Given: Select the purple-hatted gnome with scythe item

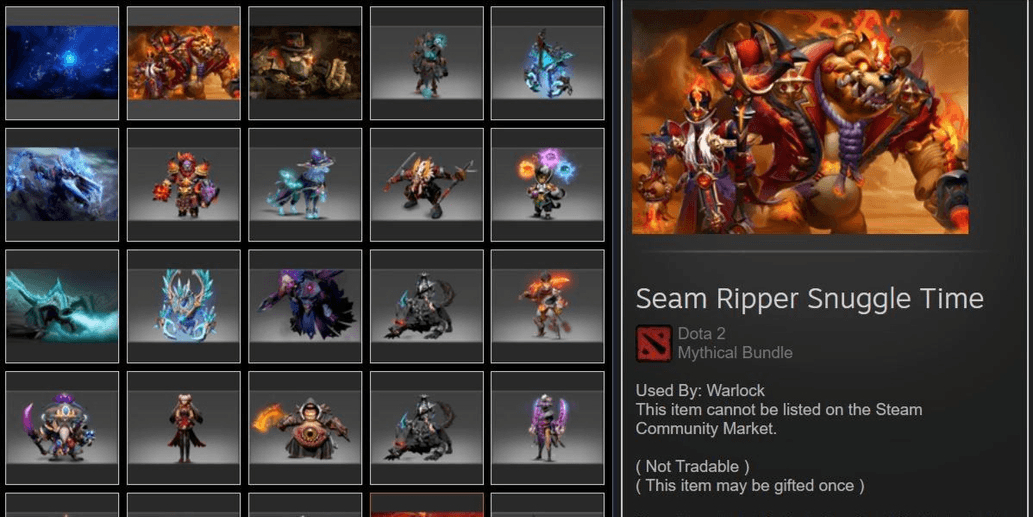Looking at the screenshot, I should coord(62,428).
